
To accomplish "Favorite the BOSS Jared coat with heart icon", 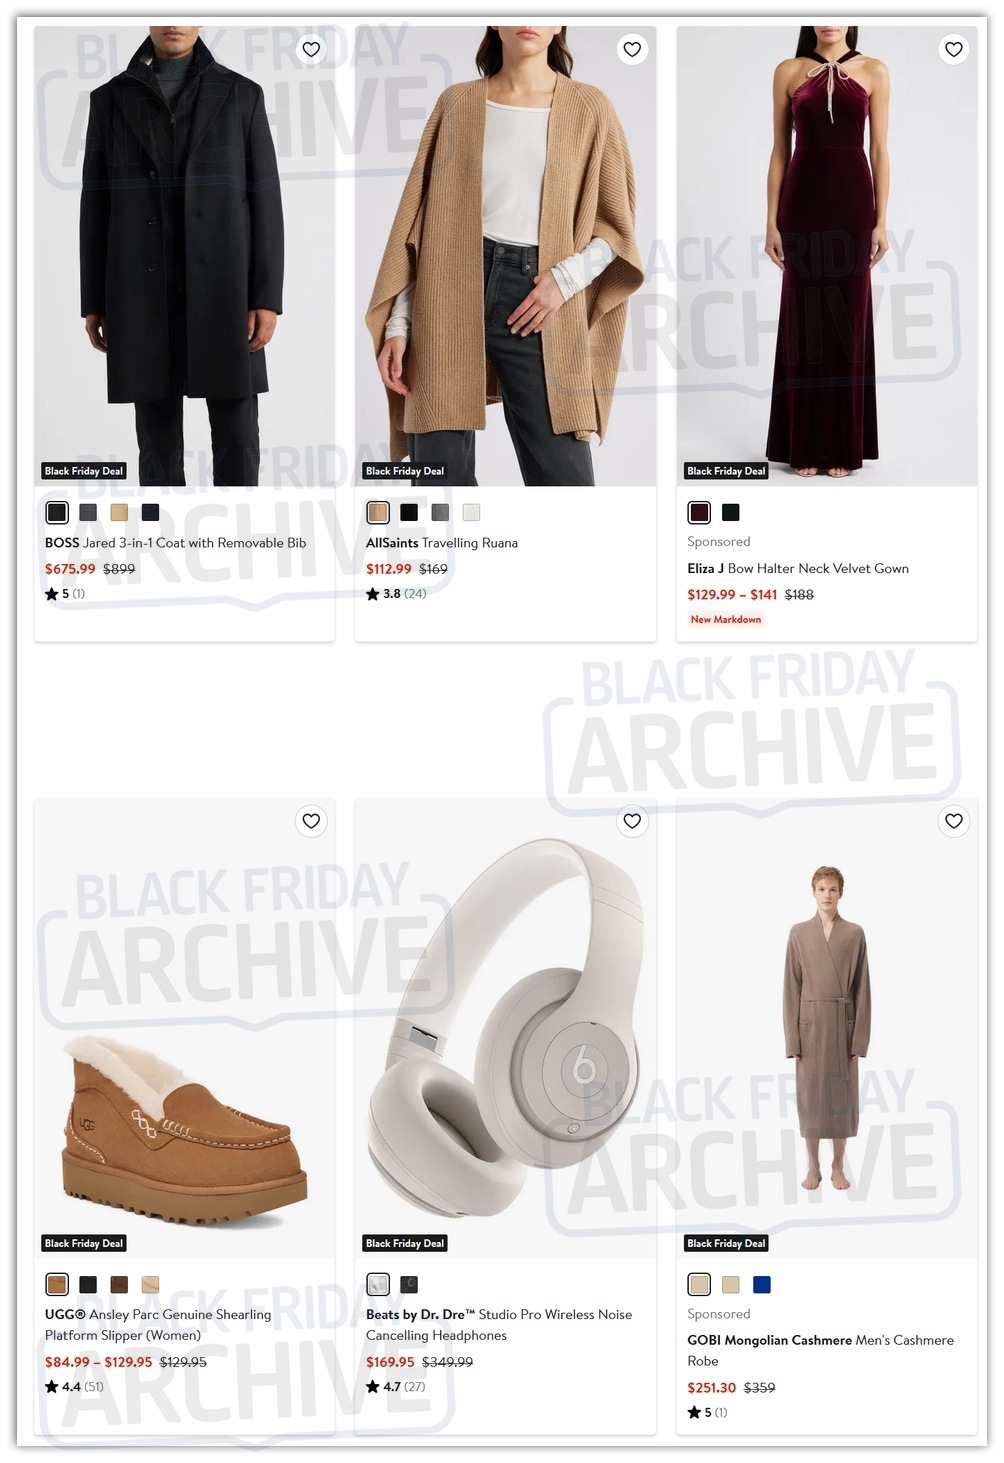I will 311,49.
